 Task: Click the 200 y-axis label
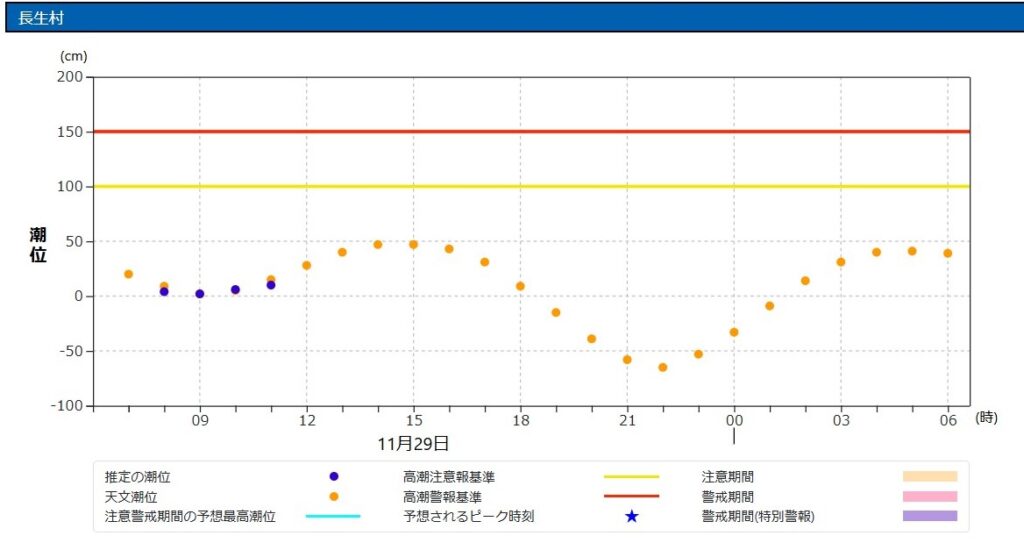[70, 76]
